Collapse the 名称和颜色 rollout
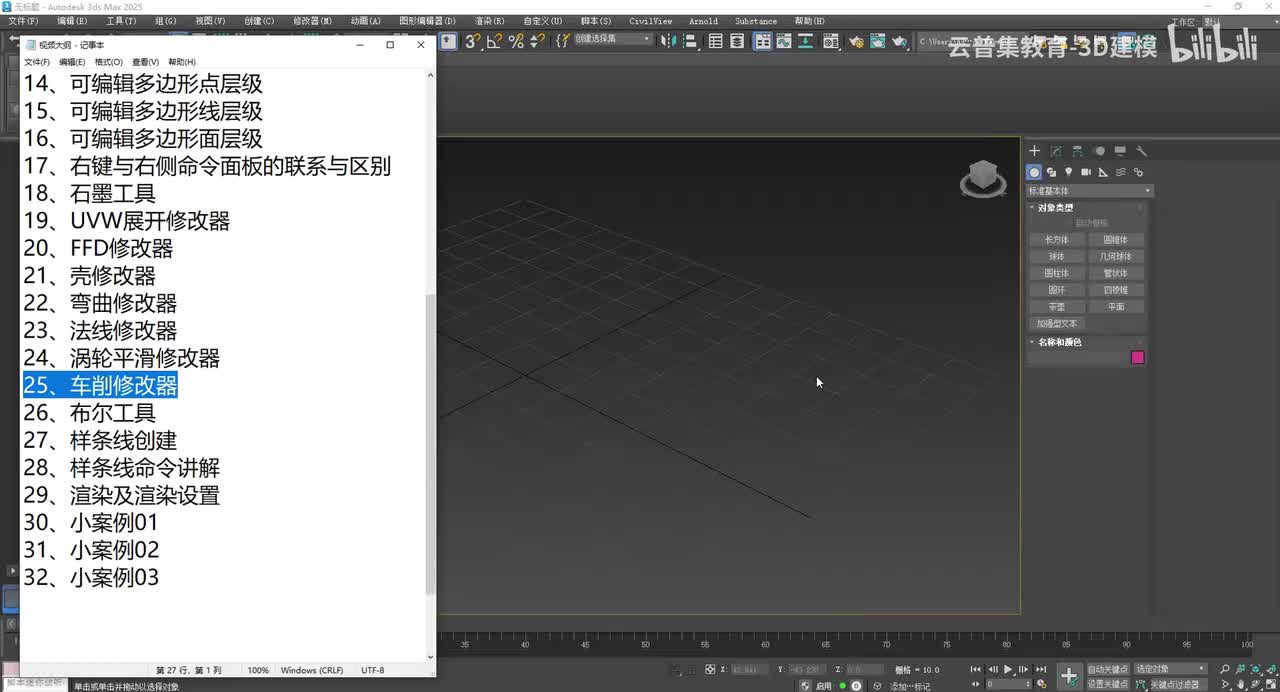1280x692 pixels. click(x=1059, y=342)
